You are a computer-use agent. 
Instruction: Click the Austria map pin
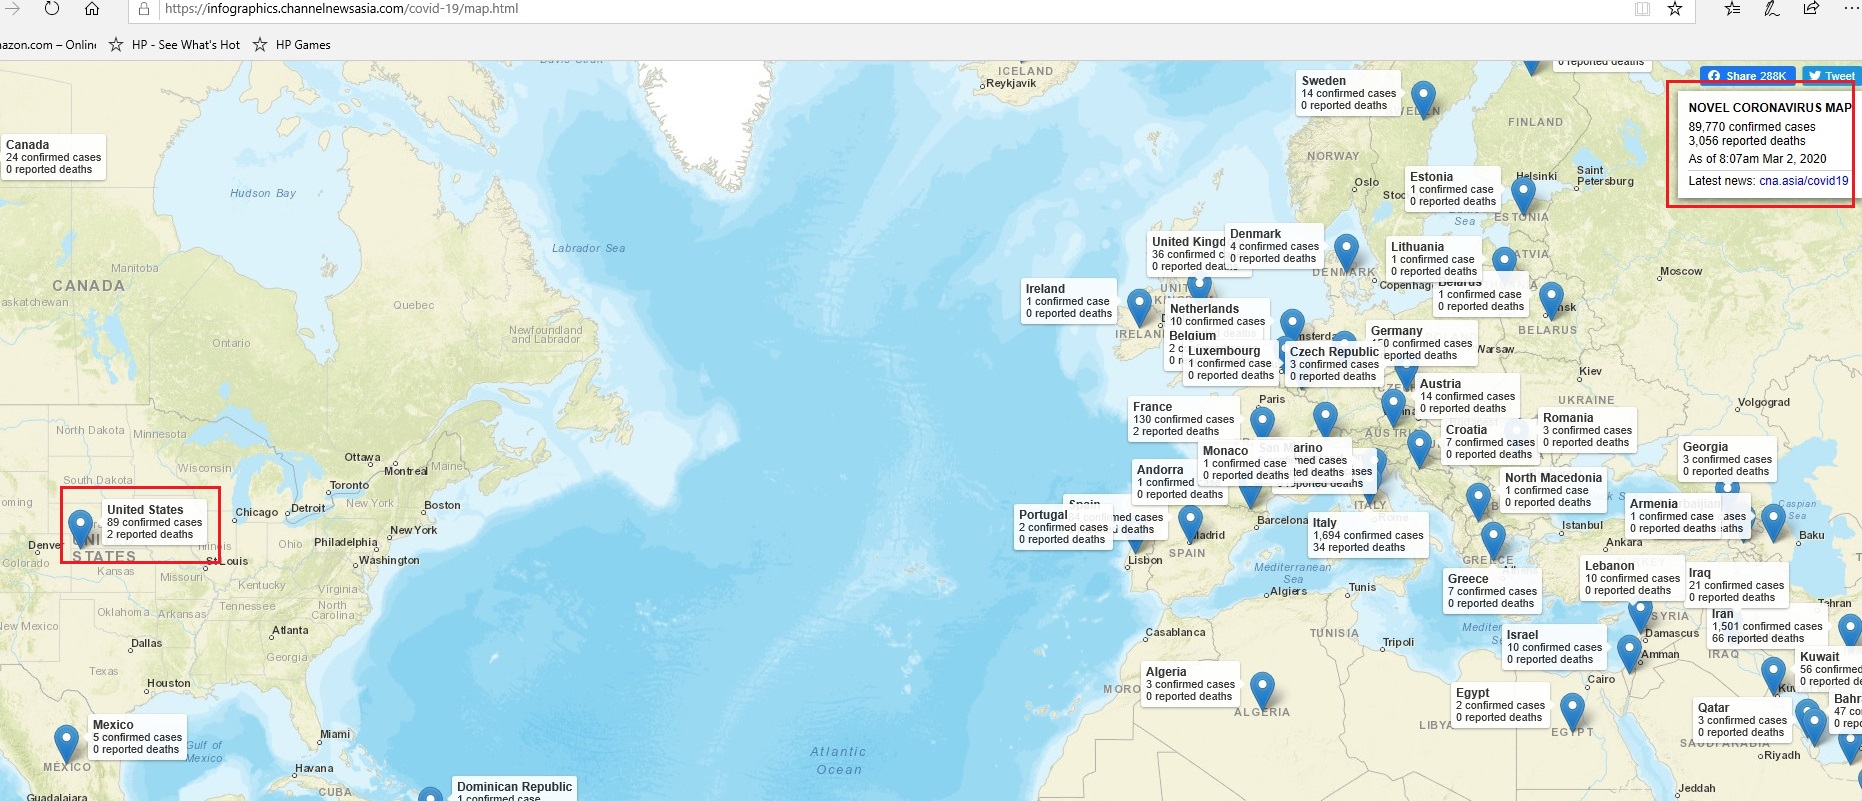pos(1393,407)
